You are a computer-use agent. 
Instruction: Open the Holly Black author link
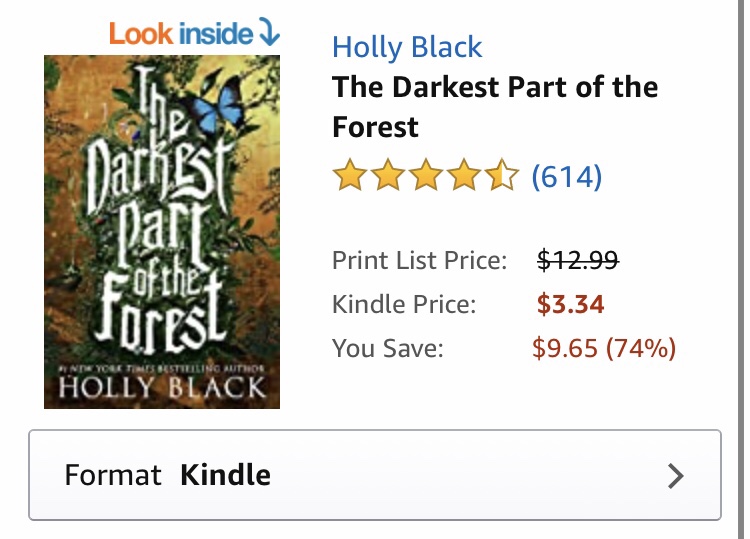coord(407,47)
